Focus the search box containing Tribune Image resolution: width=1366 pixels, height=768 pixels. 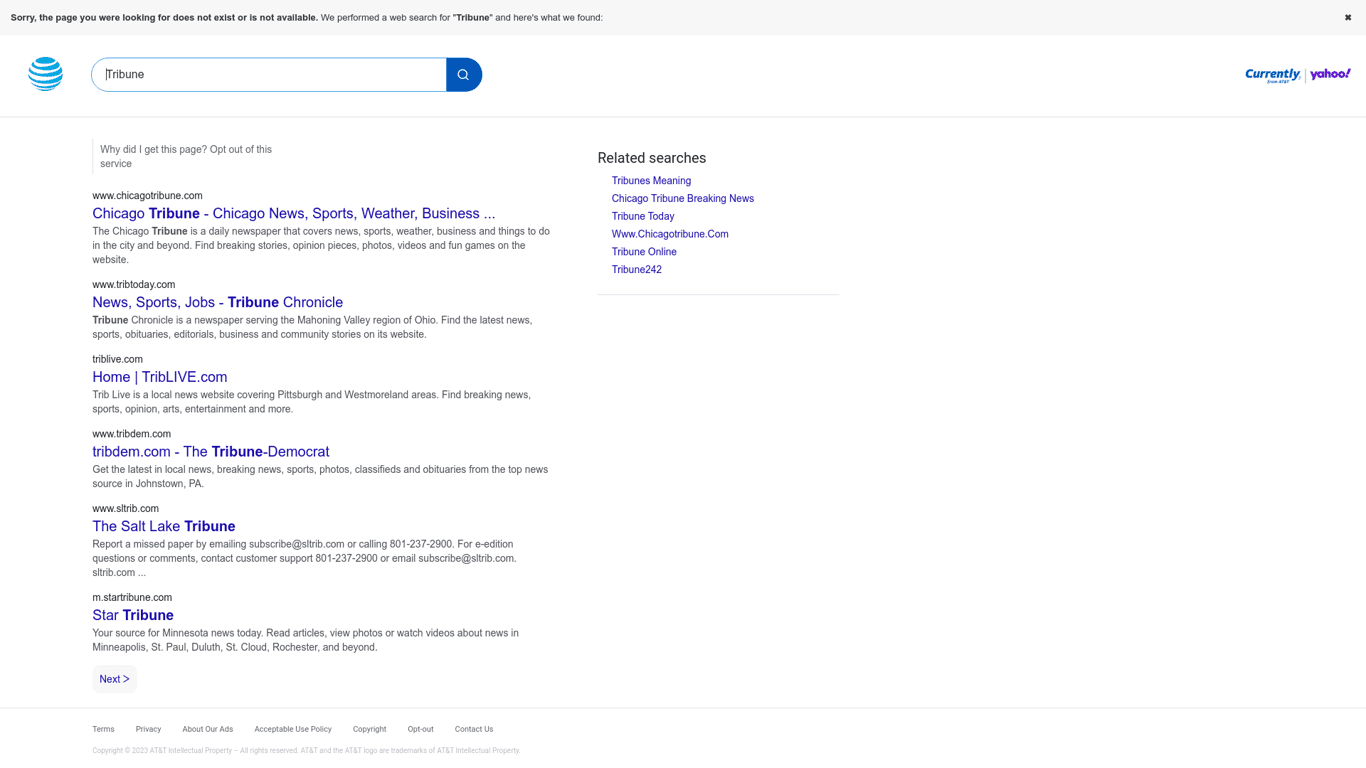pyautogui.click(x=270, y=75)
